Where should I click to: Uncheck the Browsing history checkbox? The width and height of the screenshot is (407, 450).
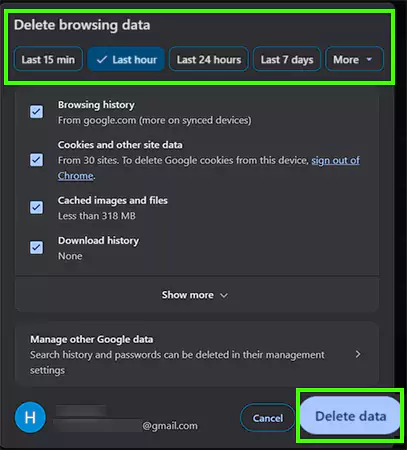click(36, 112)
